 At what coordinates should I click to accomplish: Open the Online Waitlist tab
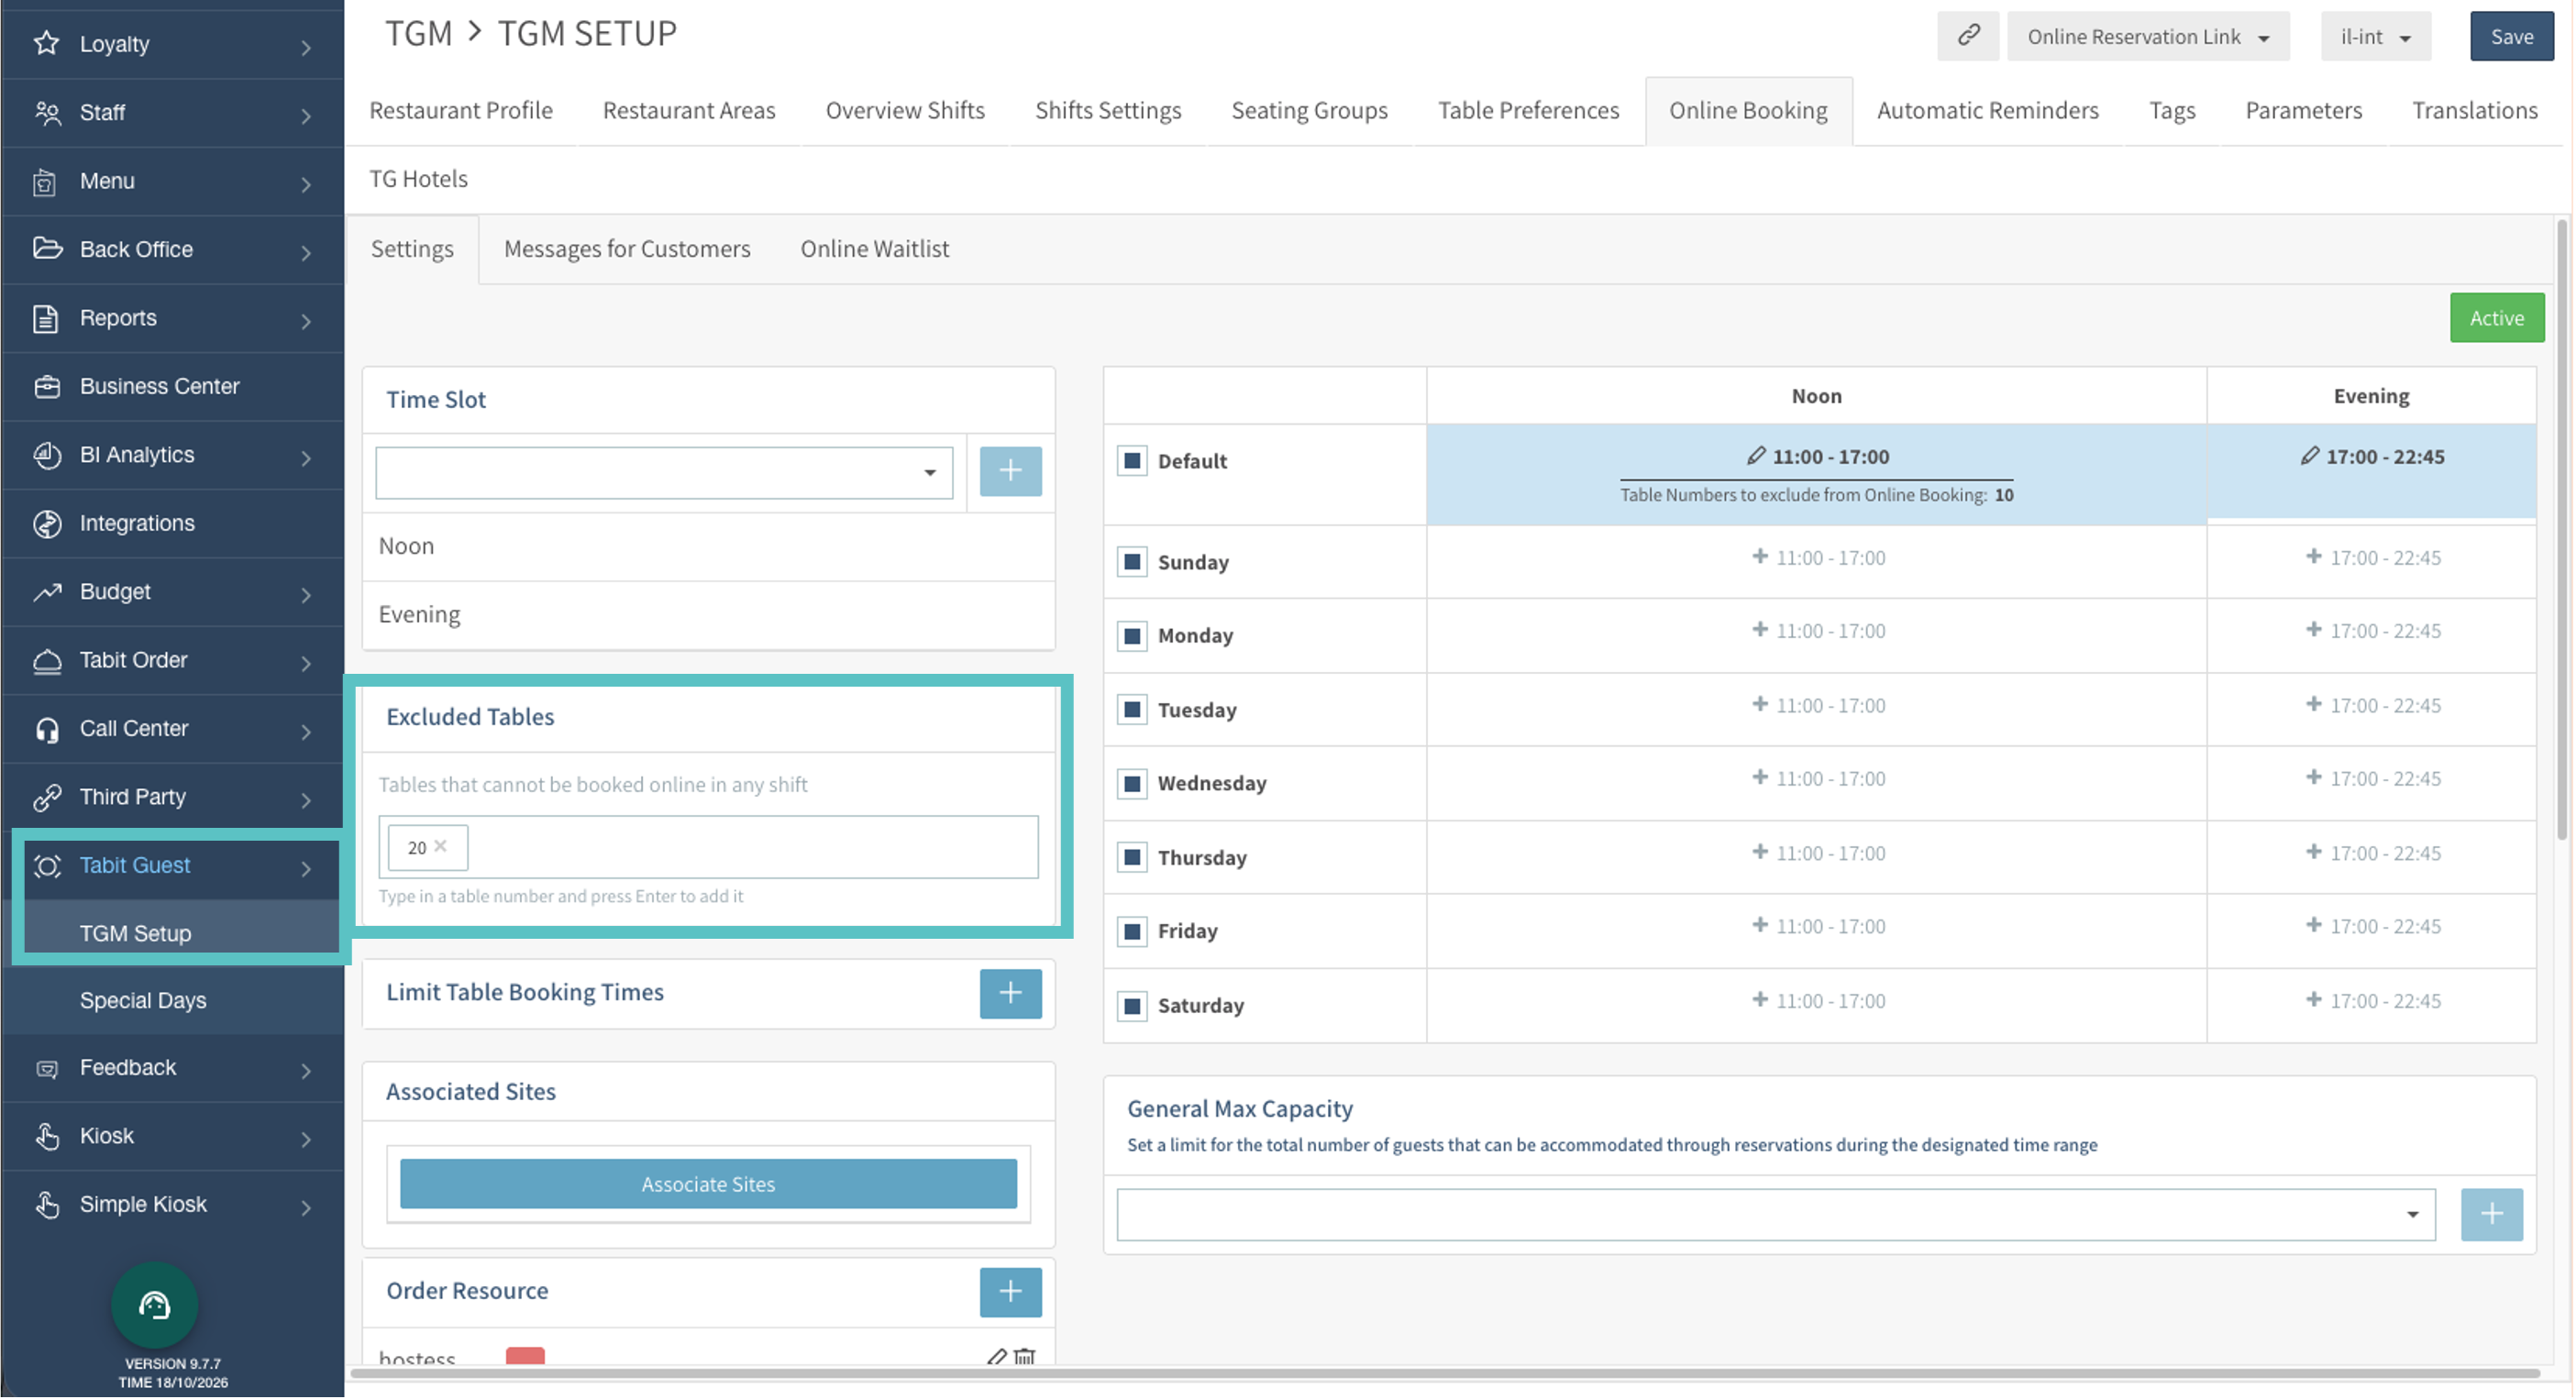click(874, 249)
